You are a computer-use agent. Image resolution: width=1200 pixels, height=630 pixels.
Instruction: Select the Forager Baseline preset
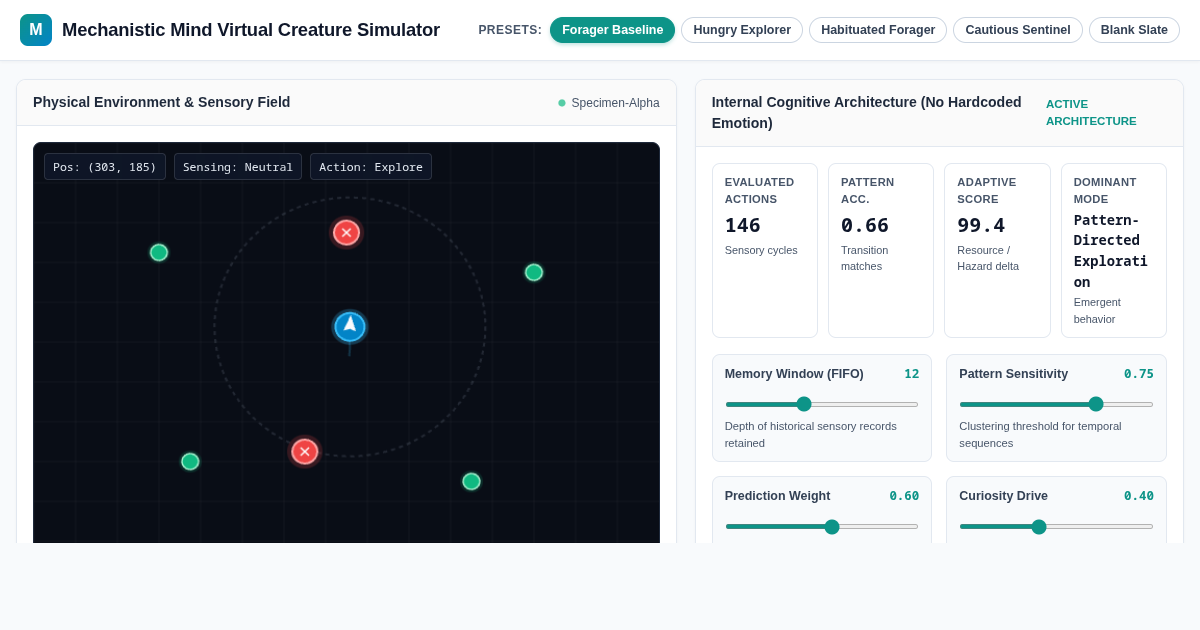[x=612, y=30]
